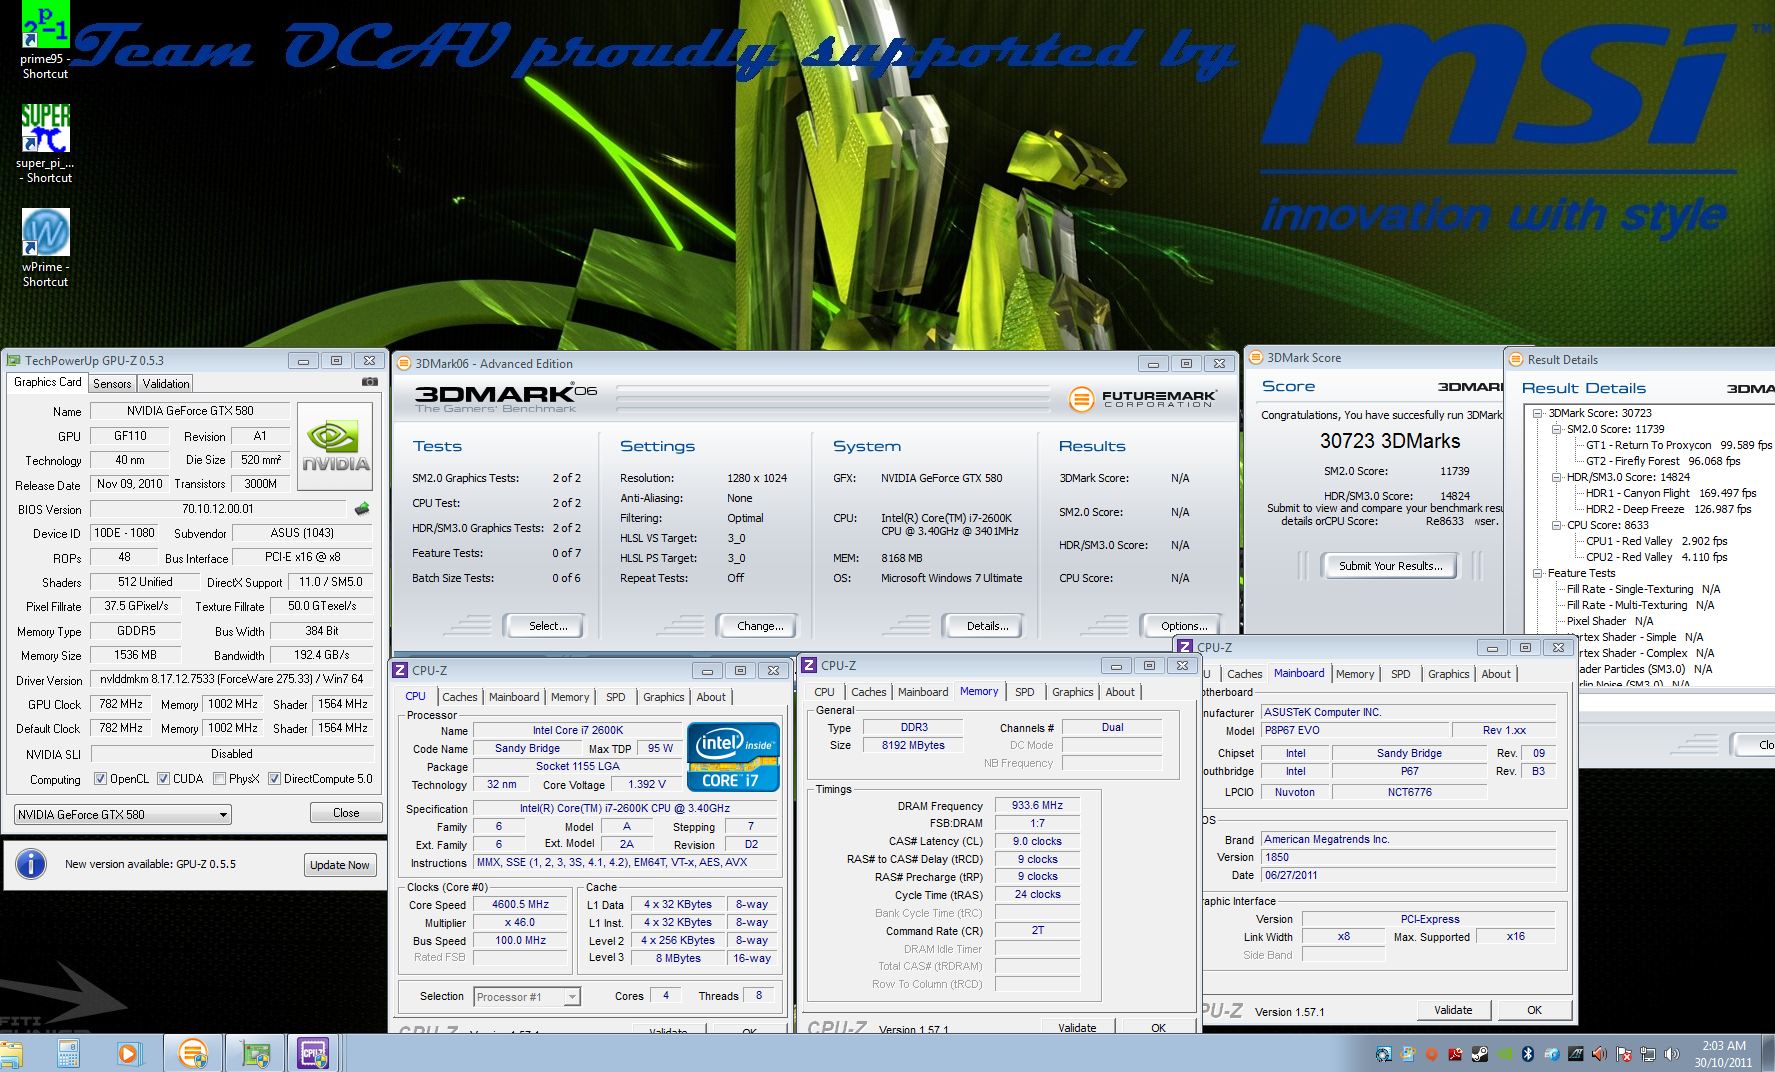
Task: Collapse the HDR/SM3.0 Score: 14824 node
Action: (x=1557, y=477)
